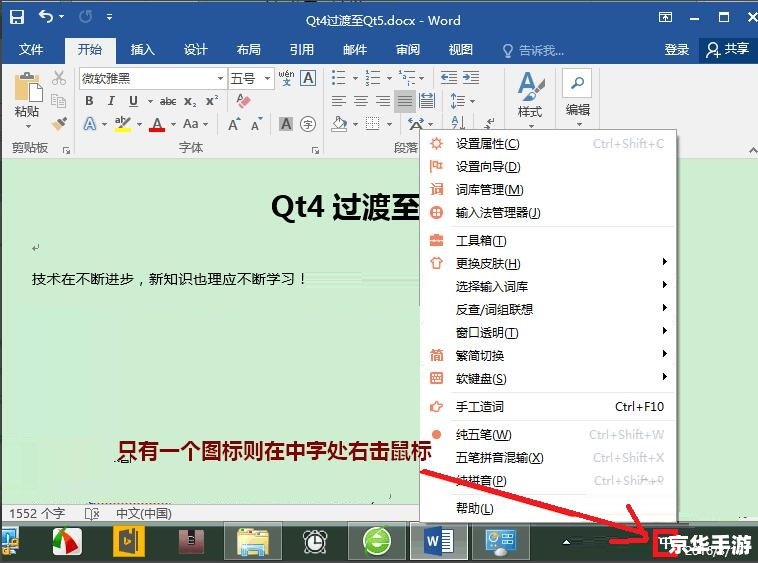Viewport: 758px width, 563px height.
Task: Switch to the 插入 tab
Action: click(142, 50)
